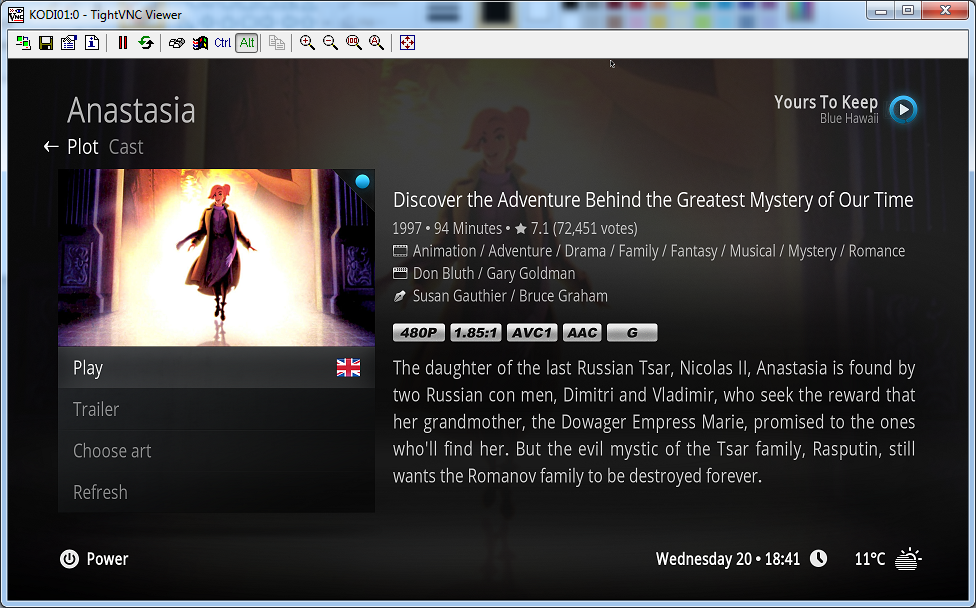Enable auto zoom magnifier icon
Screen dimensions: 976x608
click(x=377, y=43)
